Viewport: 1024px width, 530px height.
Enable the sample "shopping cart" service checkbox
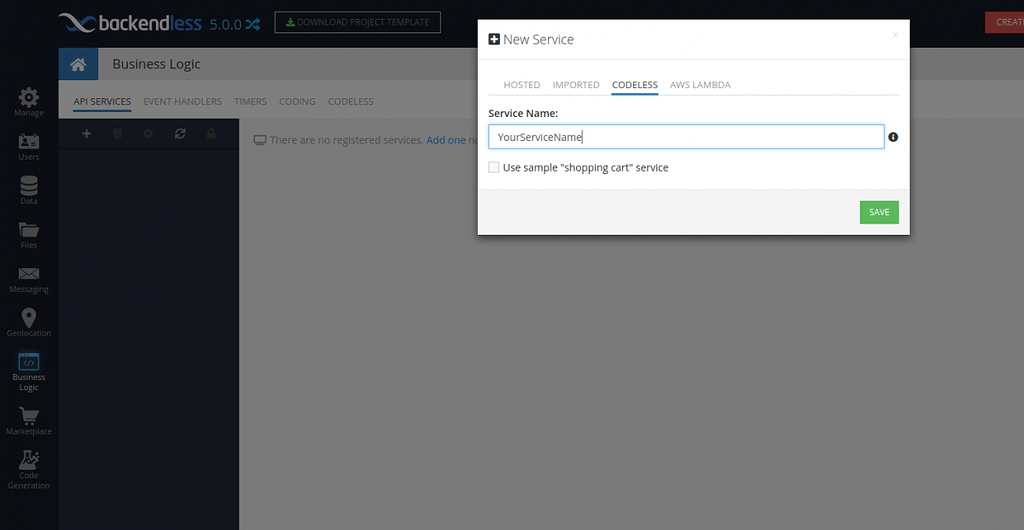[494, 168]
